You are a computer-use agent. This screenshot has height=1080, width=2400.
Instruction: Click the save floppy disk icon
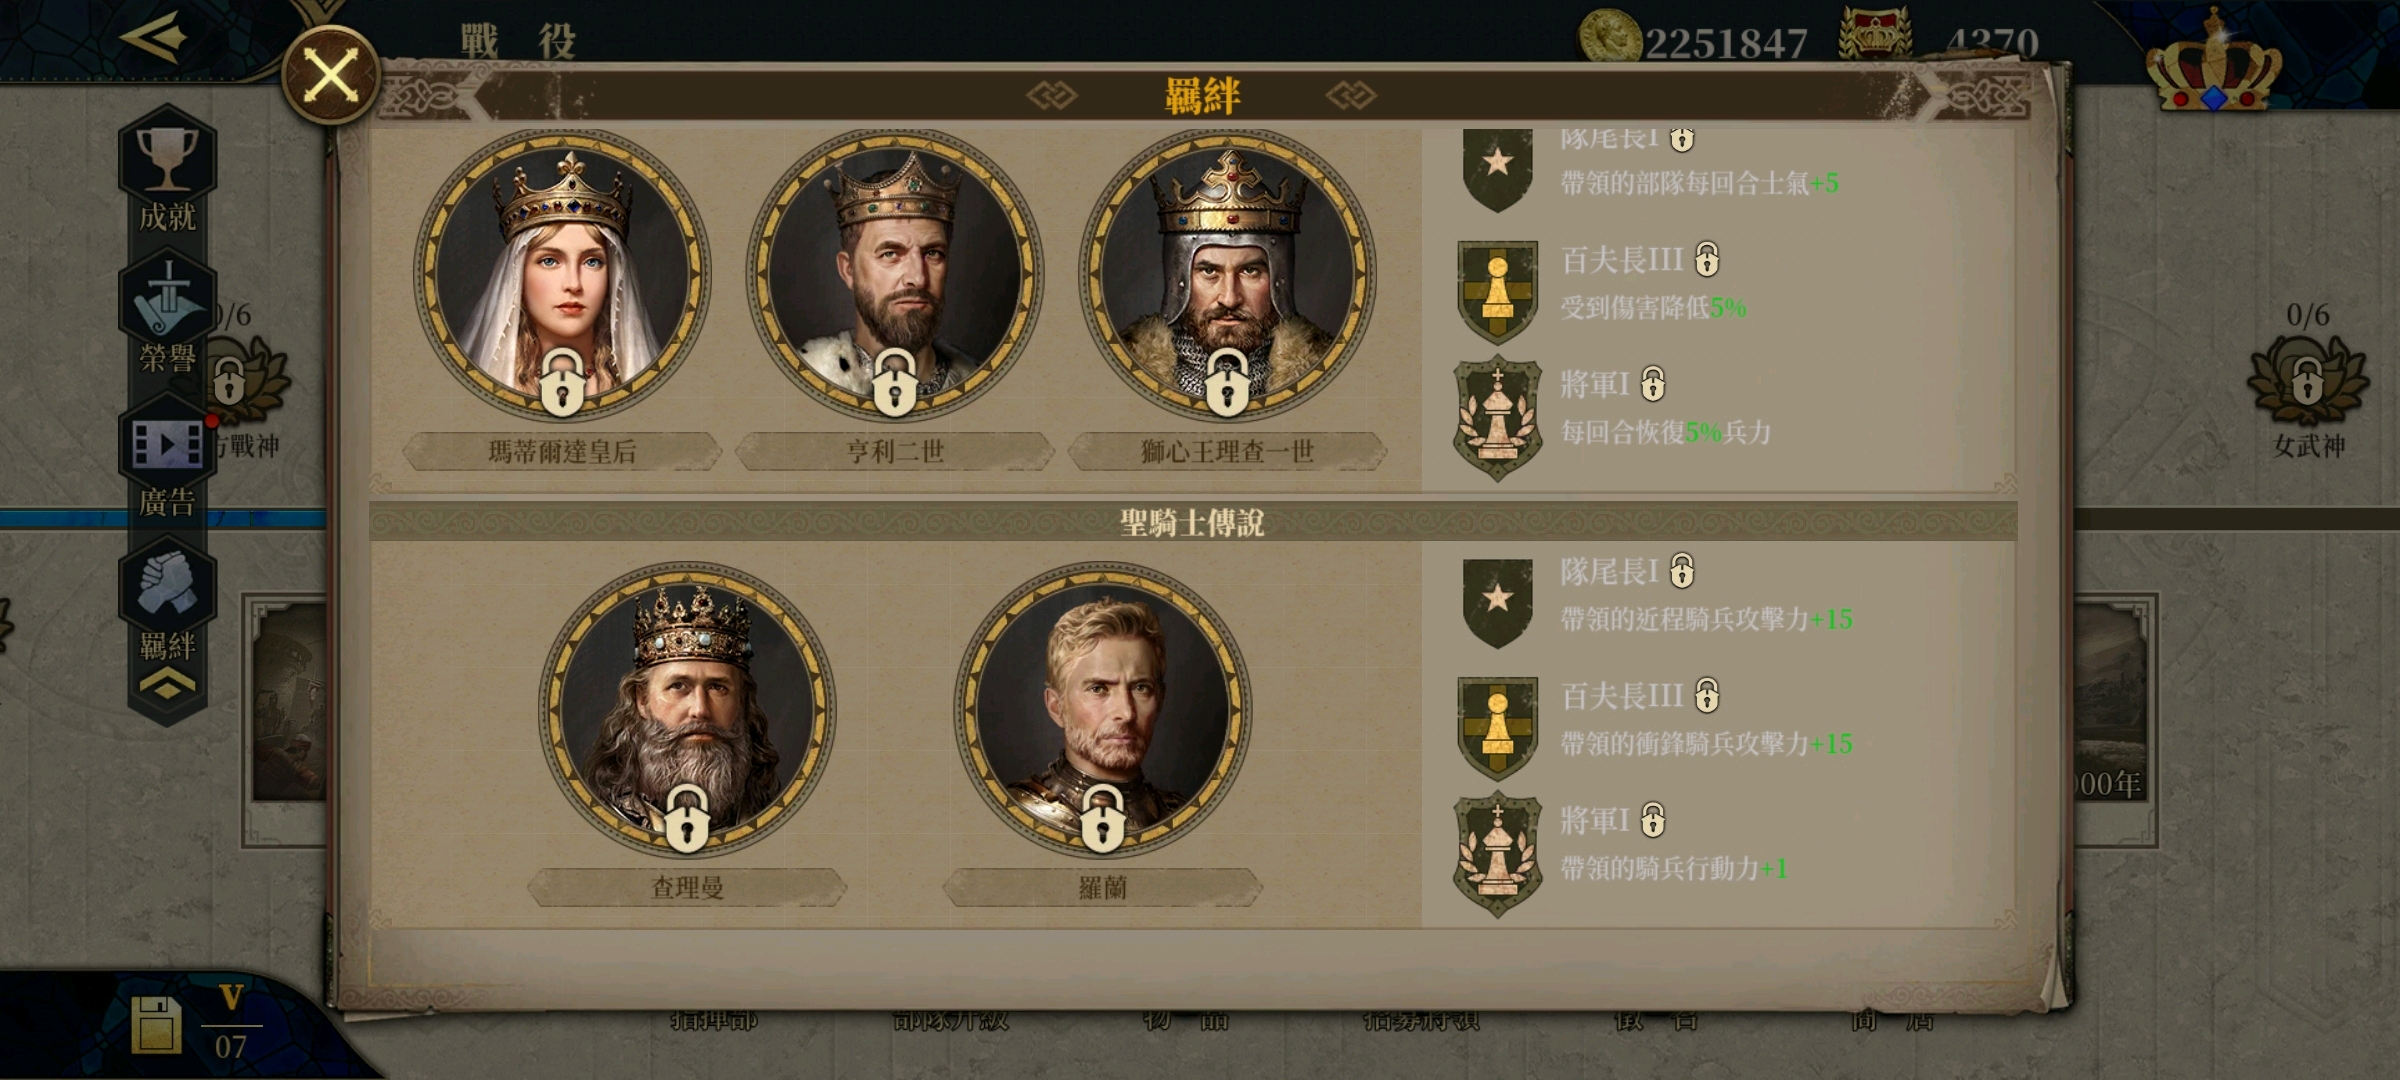pyautogui.click(x=156, y=1025)
